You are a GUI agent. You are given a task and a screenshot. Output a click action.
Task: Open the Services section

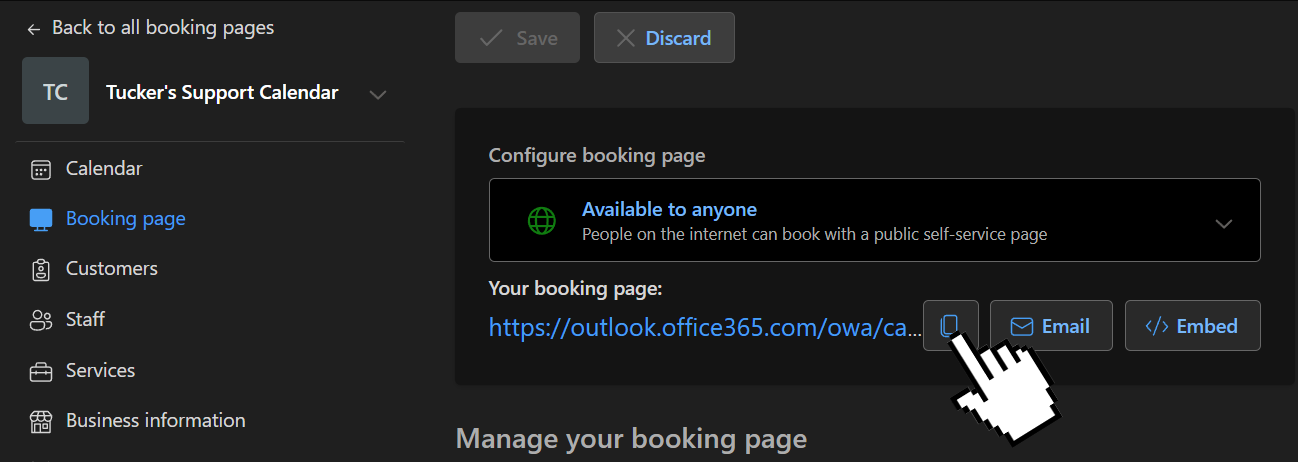[100, 370]
